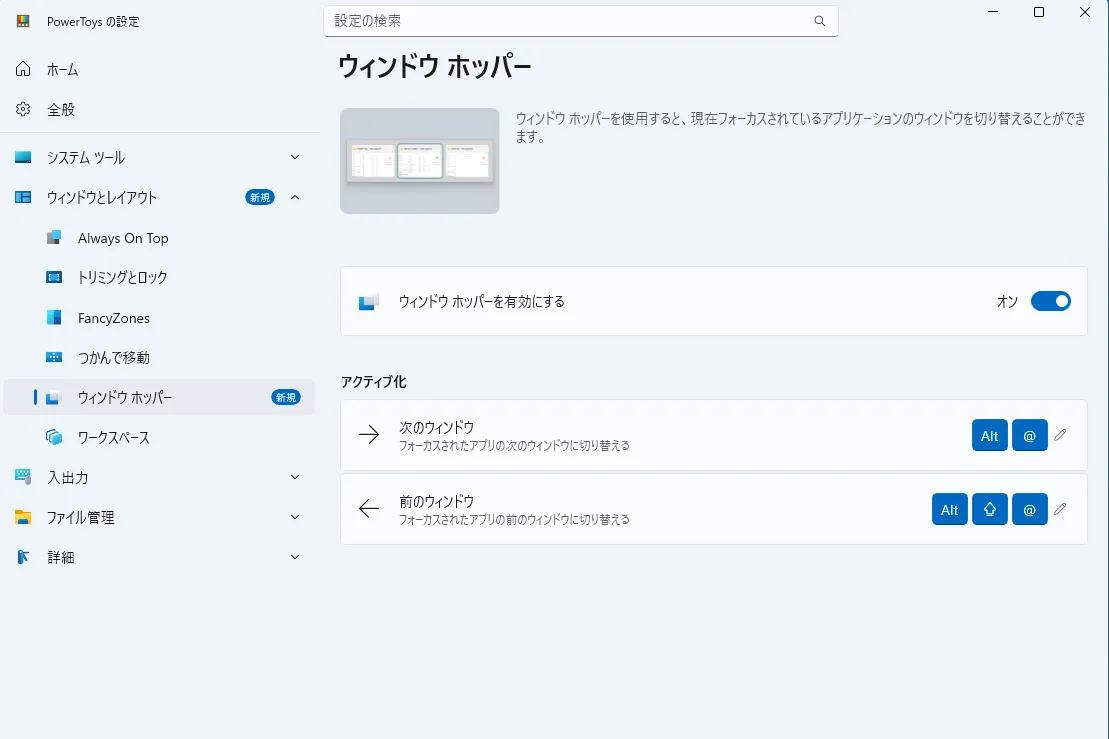Image resolution: width=1109 pixels, height=739 pixels.
Task: Click the @ key of 前のウィンドウ shortcut
Action: point(1029,509)
